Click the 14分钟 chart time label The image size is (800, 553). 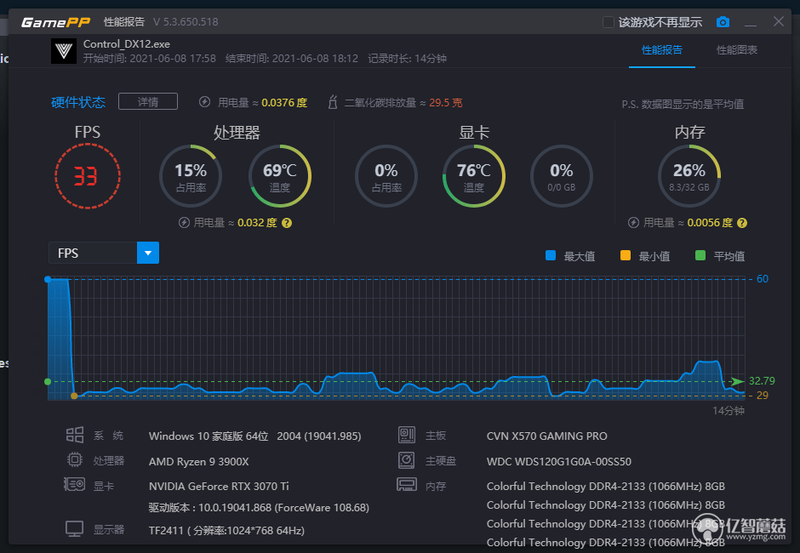click(729, 411)
